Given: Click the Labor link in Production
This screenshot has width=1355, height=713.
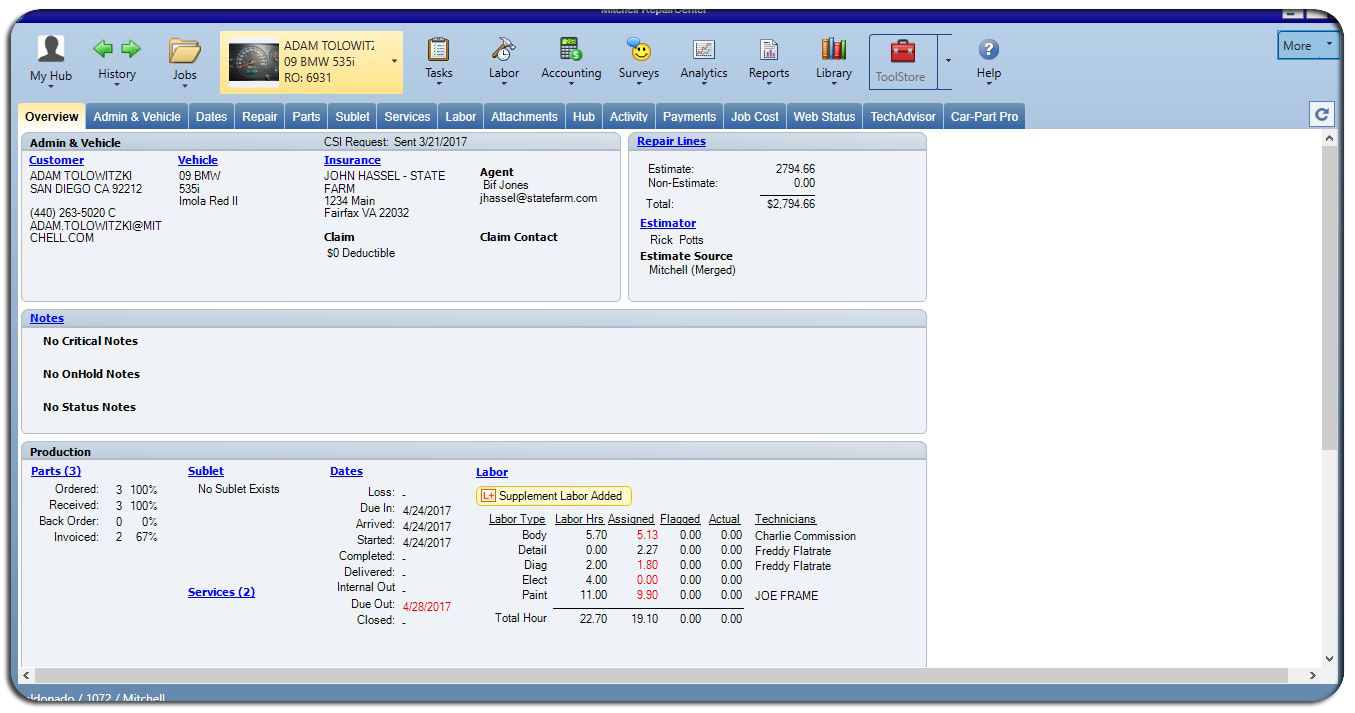Looking at the screenshot, I should tap(492, 472).
